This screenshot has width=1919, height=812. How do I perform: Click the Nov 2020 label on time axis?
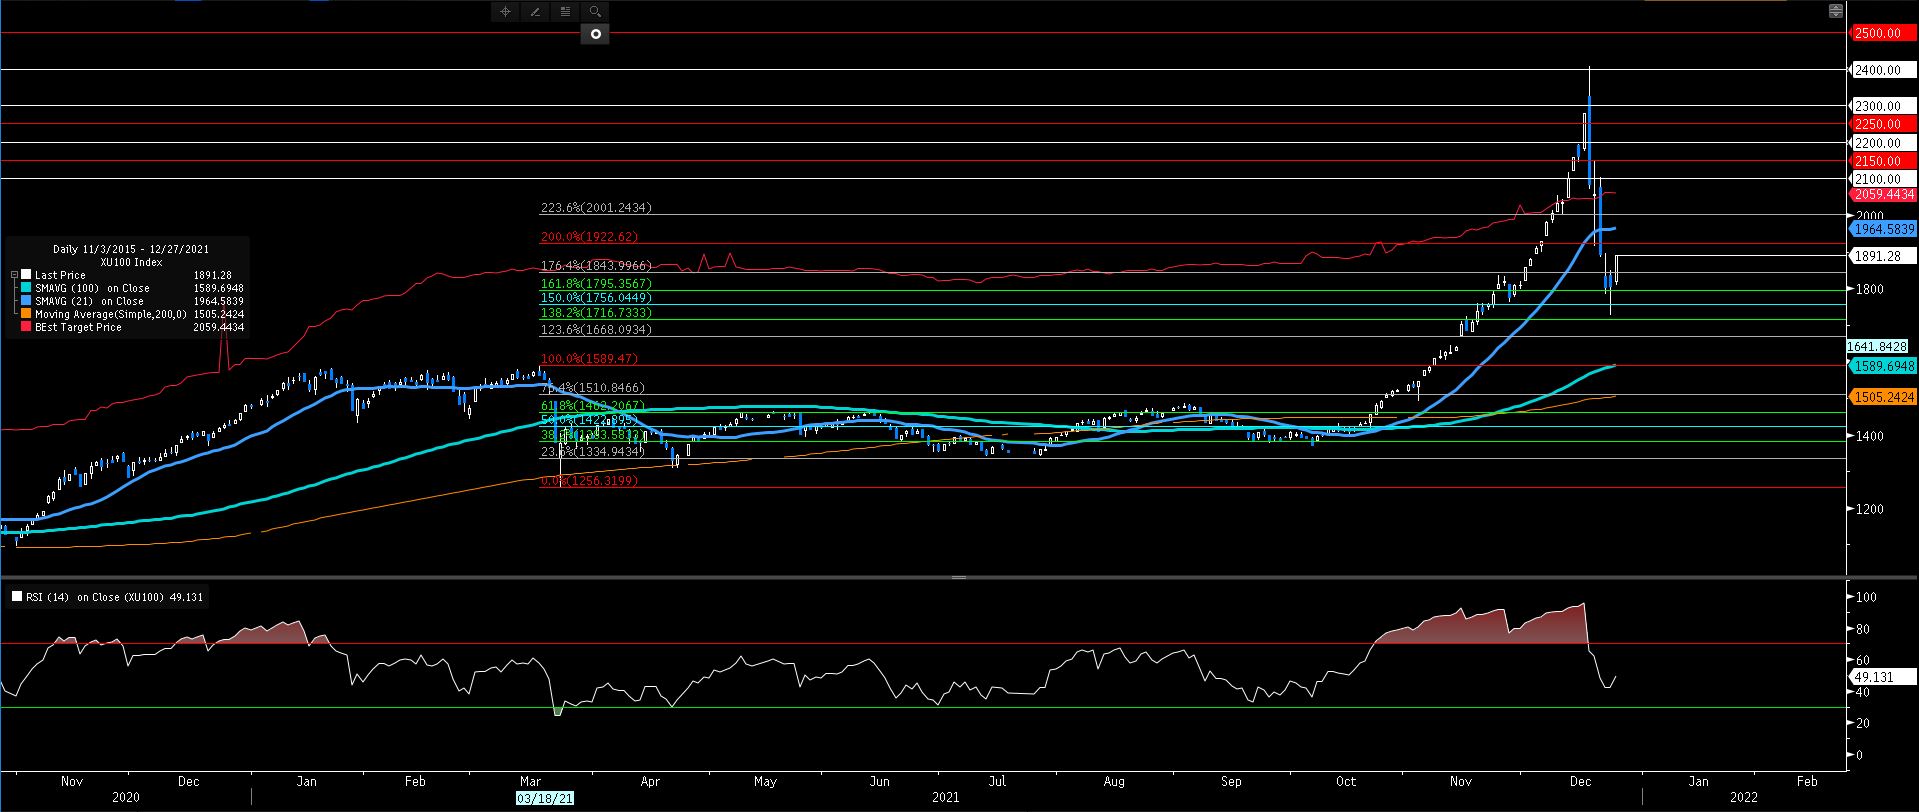(71, 782)
